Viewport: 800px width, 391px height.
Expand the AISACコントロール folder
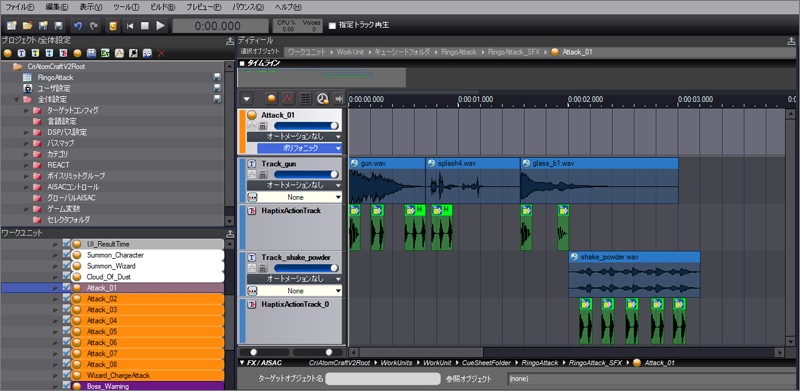coord(26,187)
